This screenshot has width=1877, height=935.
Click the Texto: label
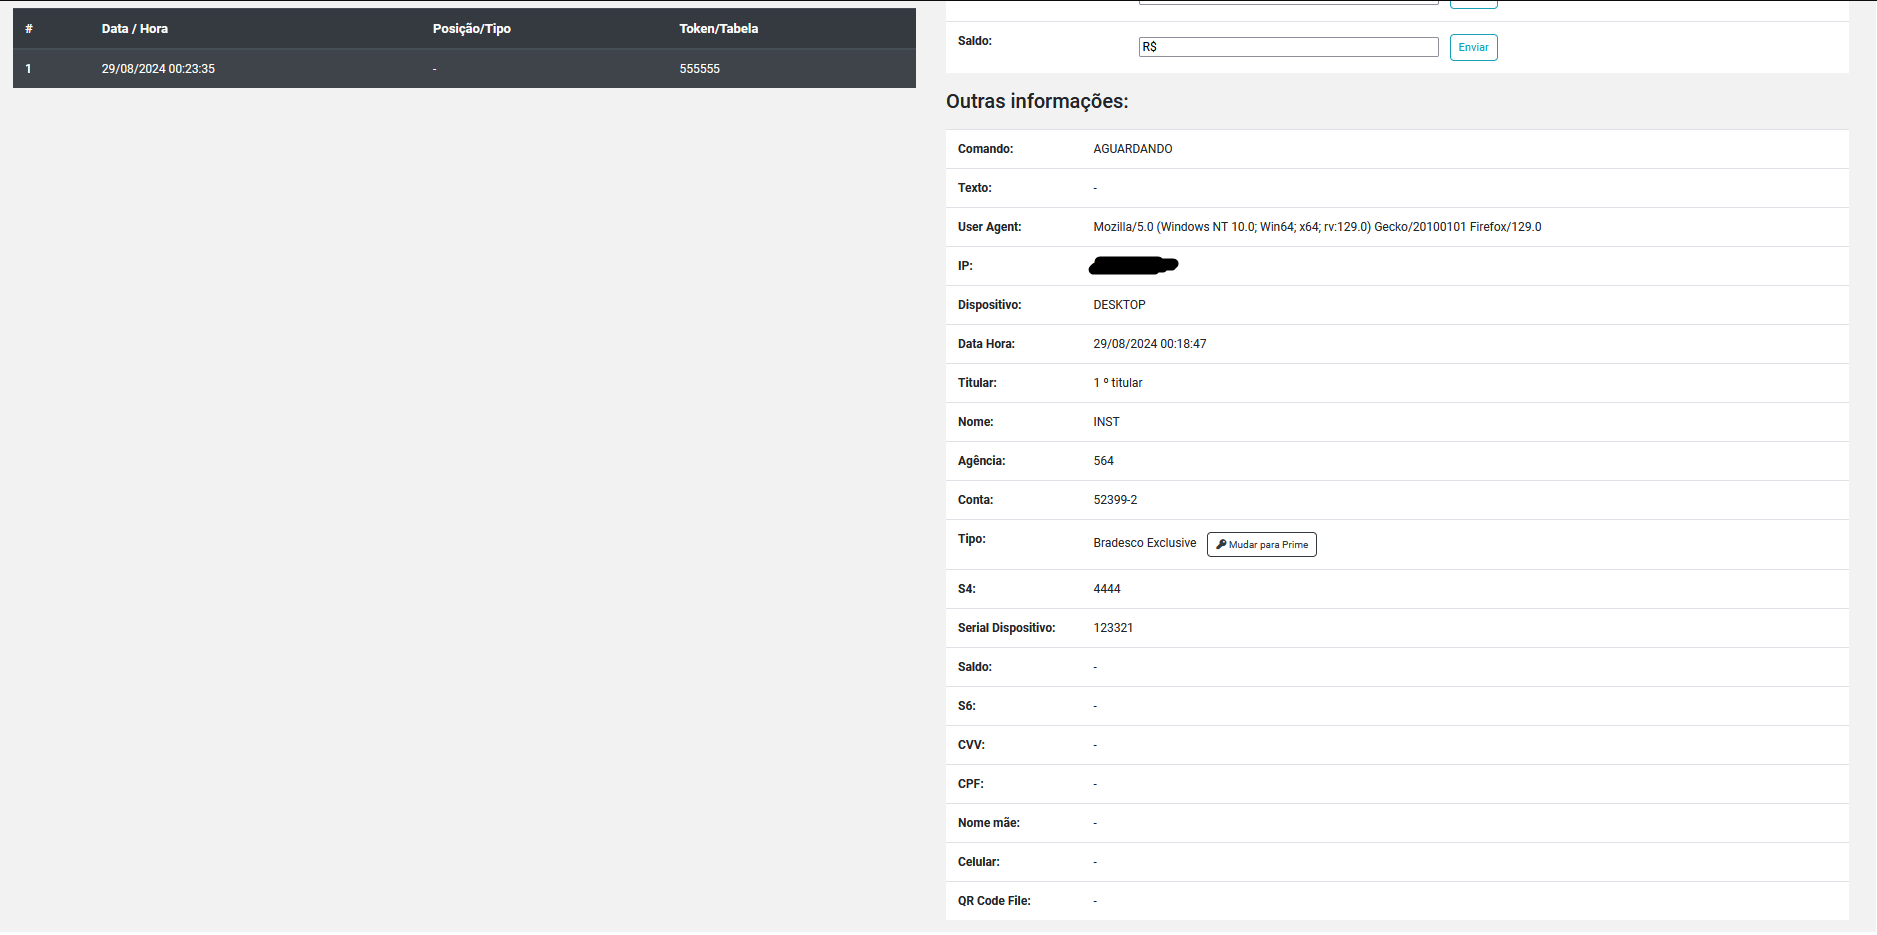[x=974, y=188]
